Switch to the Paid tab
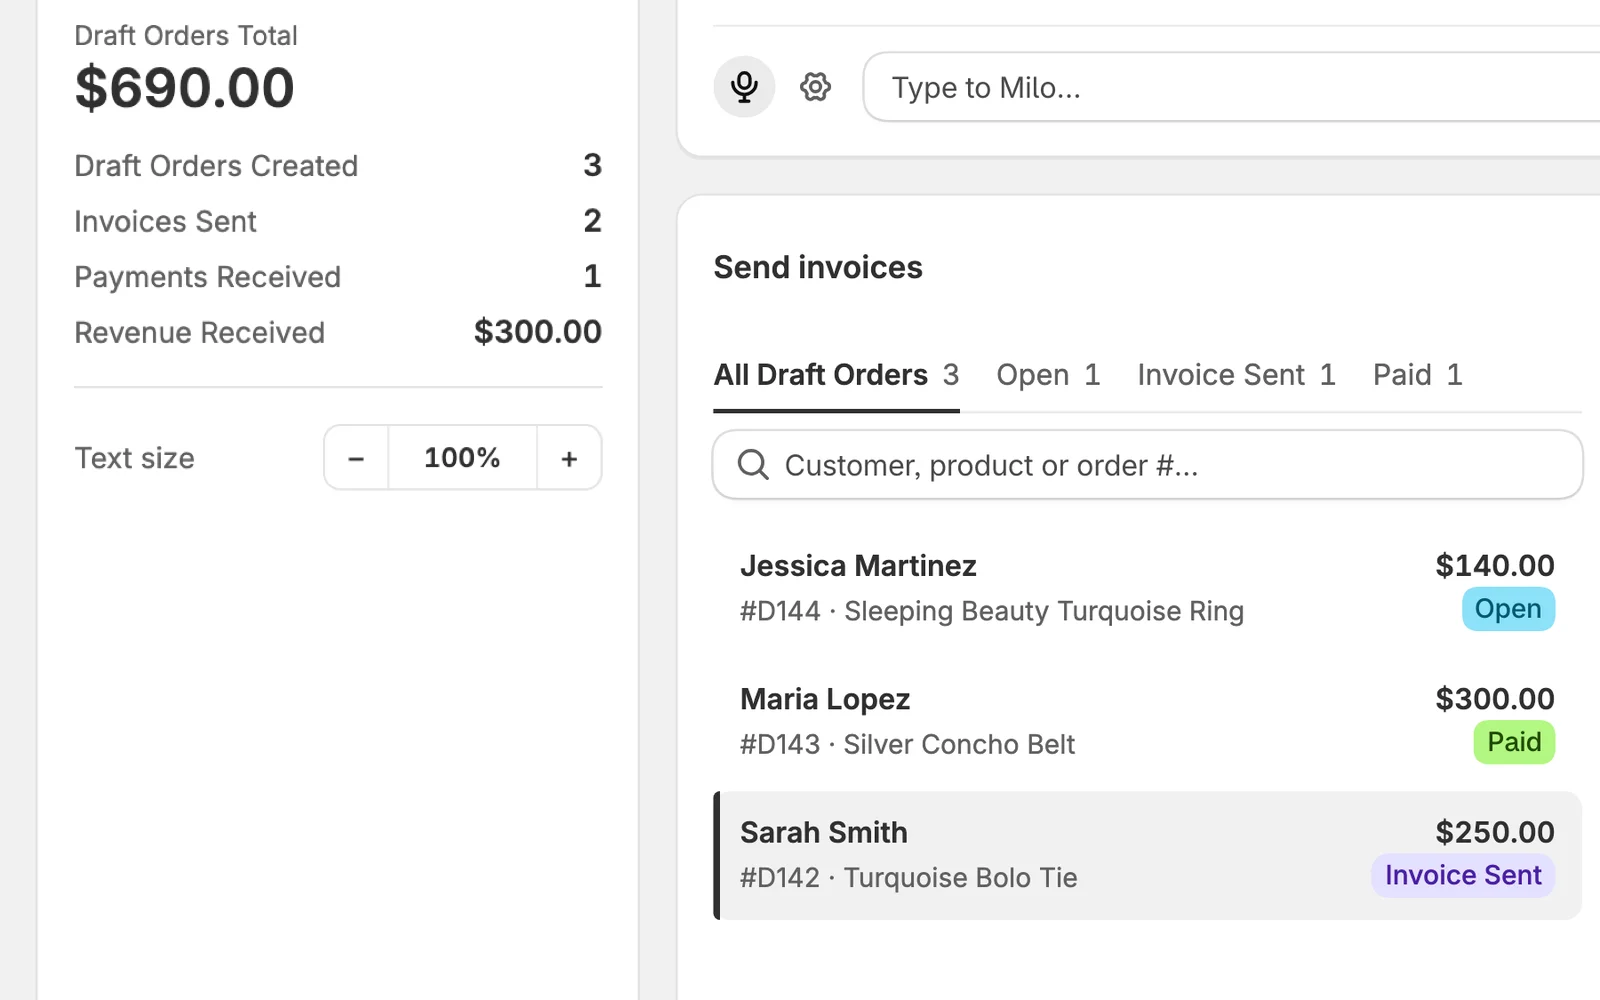 point(1417,375)
